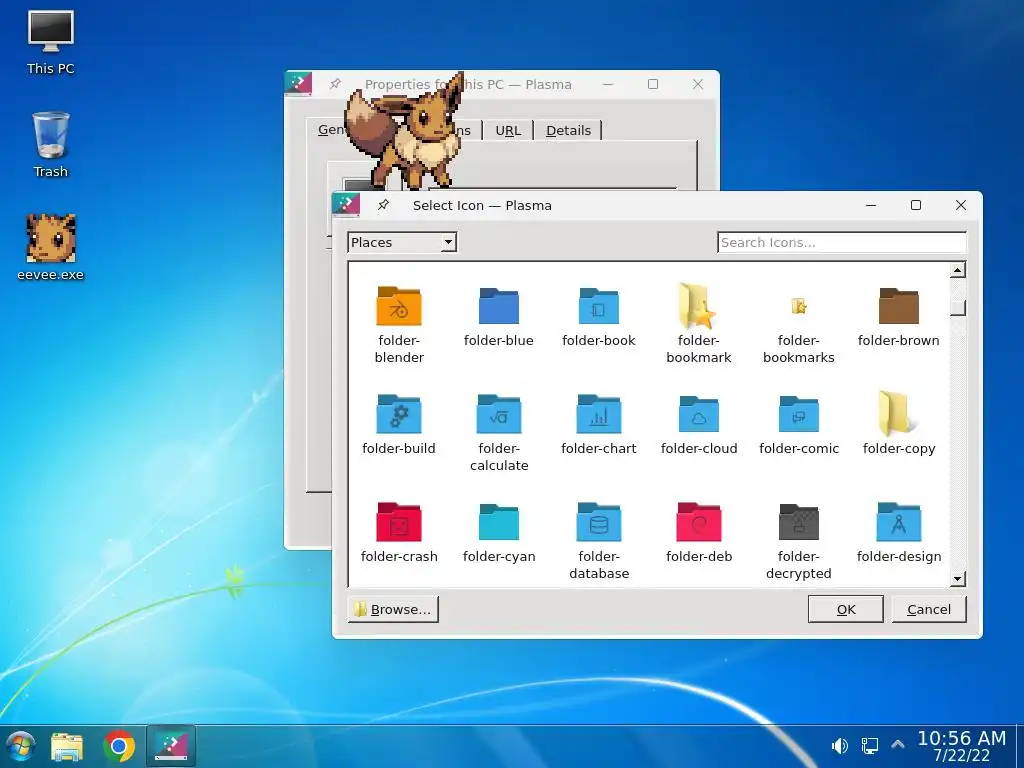
Task: Select the eevee.exe desktop icon
Action: (x=50, y=247)
